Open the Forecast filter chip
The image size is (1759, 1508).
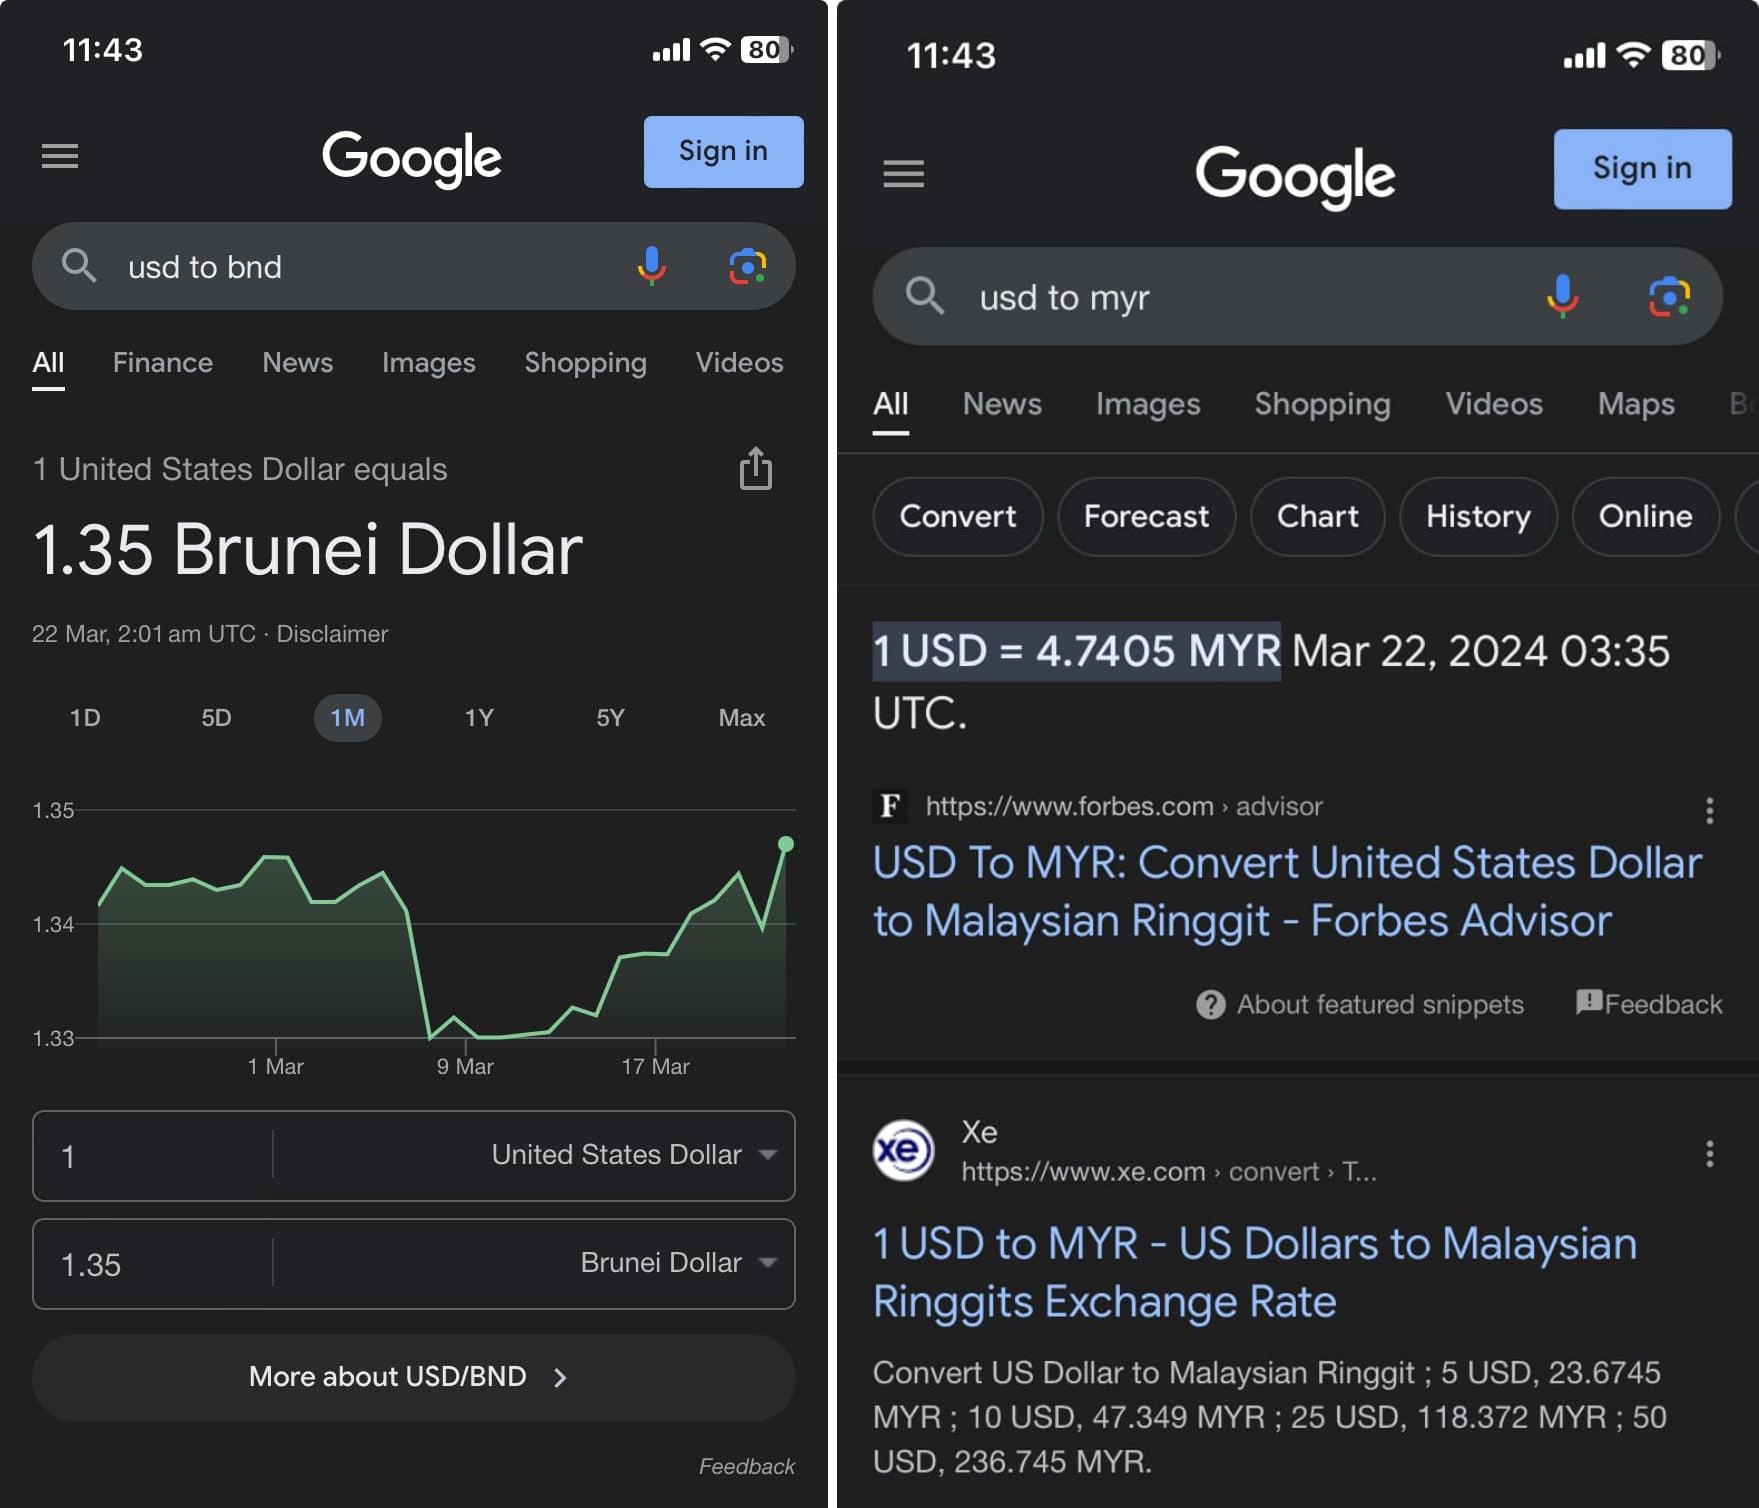point(1146,517)
